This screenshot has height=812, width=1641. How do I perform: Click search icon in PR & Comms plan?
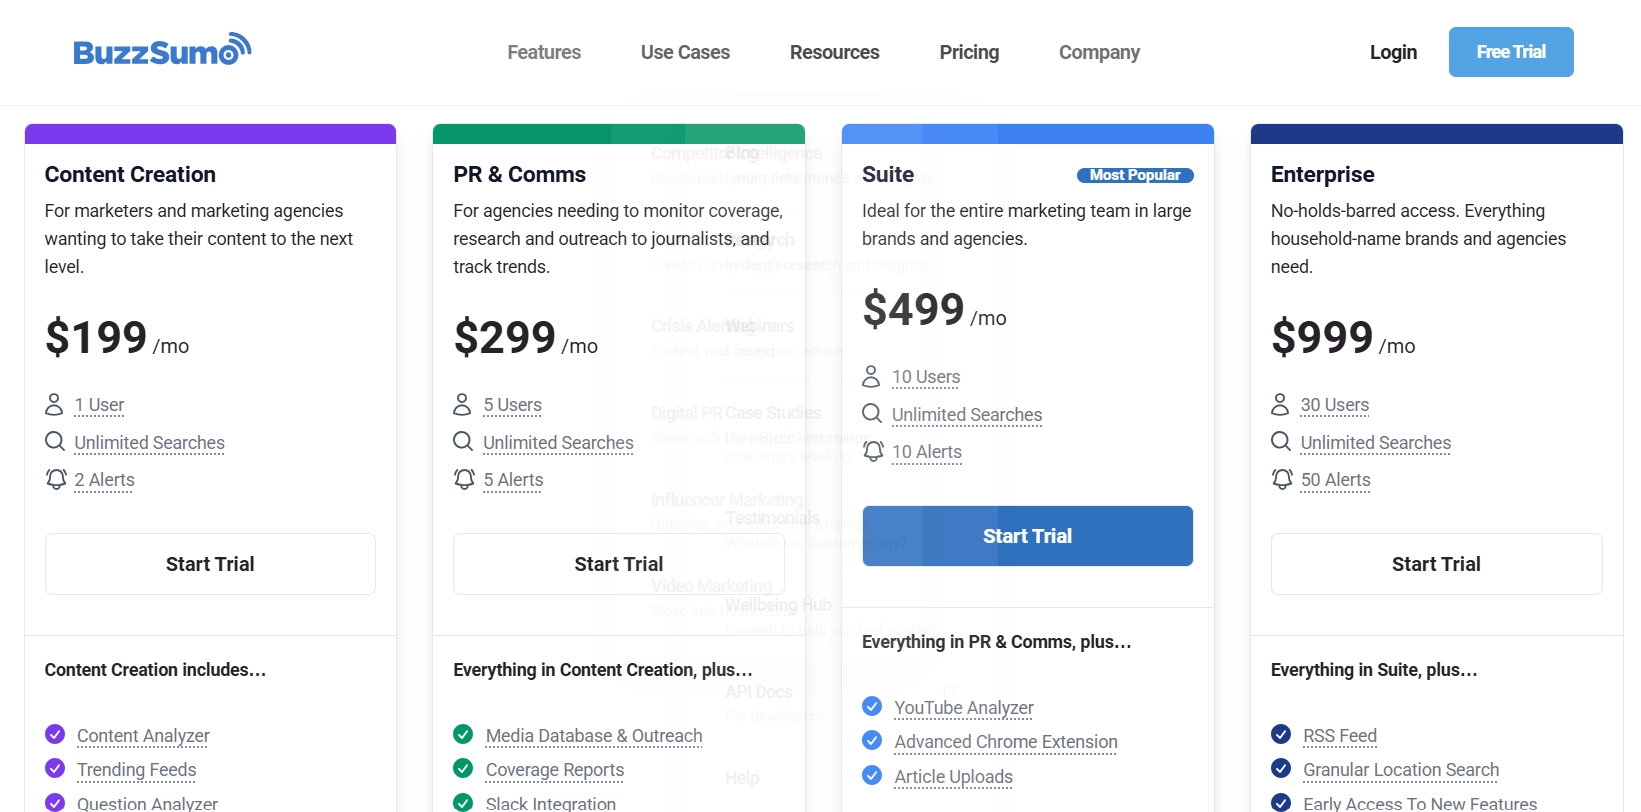[x=463, y=441]
